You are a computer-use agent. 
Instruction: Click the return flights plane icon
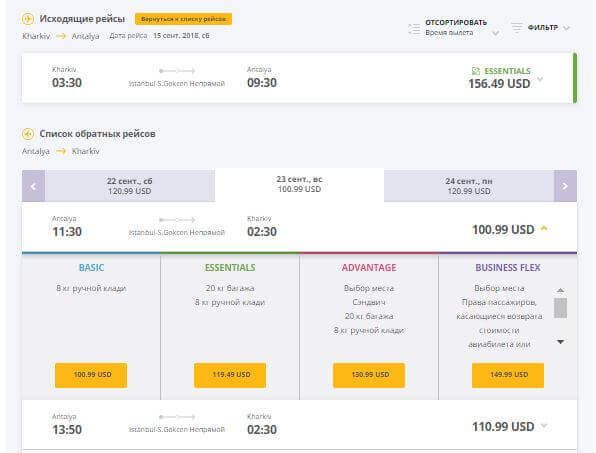point(28,134)
